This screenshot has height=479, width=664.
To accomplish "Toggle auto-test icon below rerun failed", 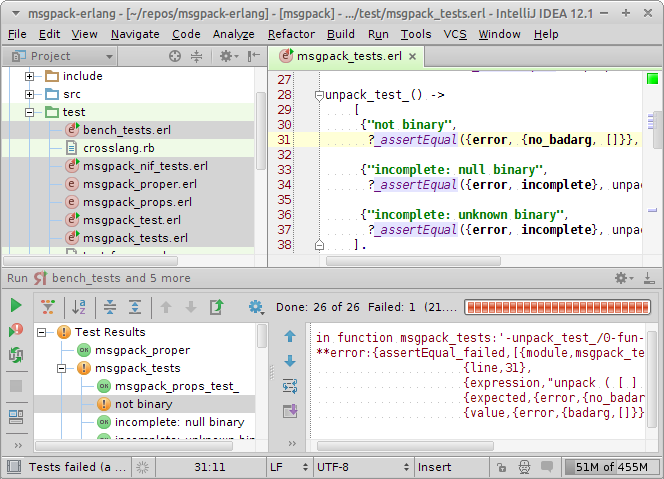I will [x=16, y=354].
